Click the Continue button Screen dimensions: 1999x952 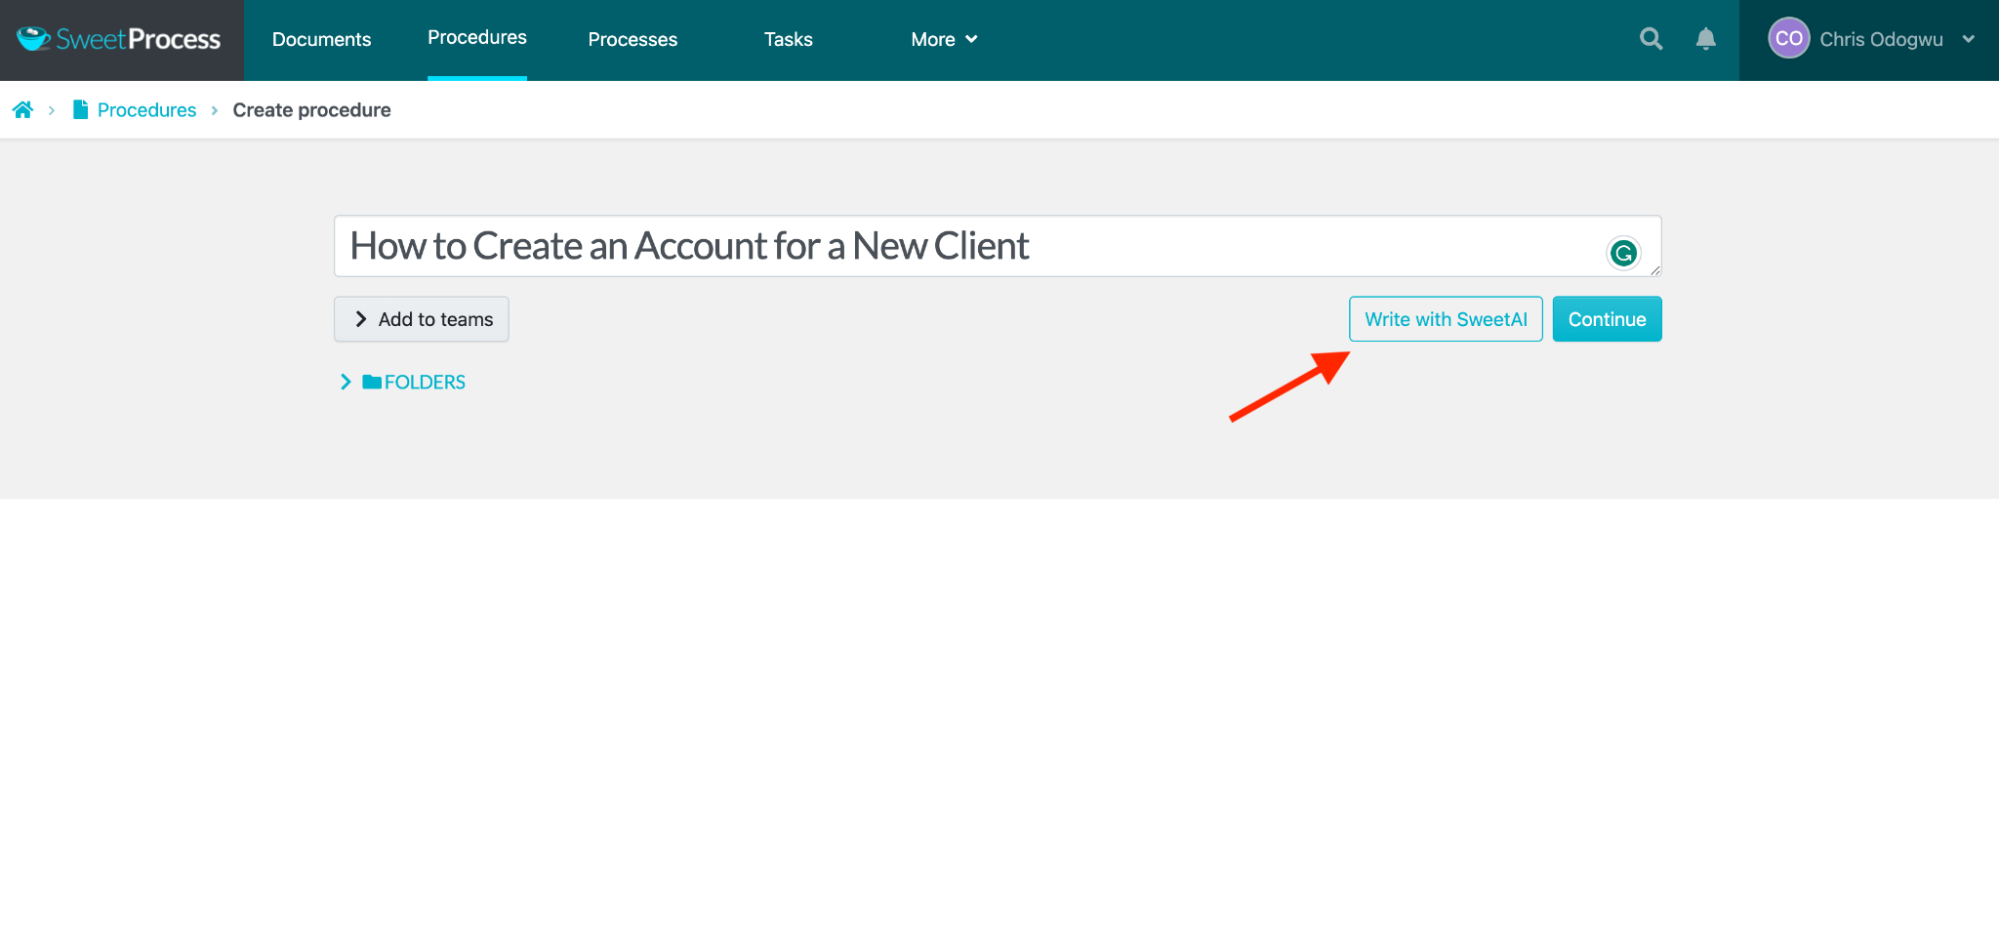pyautogui.click(x=1606, y=319)
